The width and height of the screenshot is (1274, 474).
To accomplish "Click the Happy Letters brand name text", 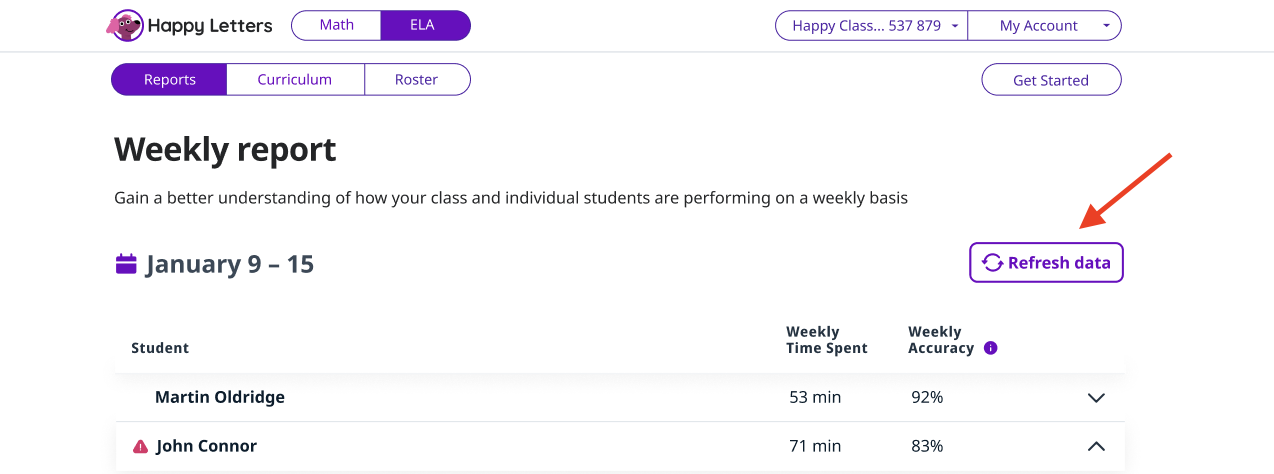I will [210, 26].
